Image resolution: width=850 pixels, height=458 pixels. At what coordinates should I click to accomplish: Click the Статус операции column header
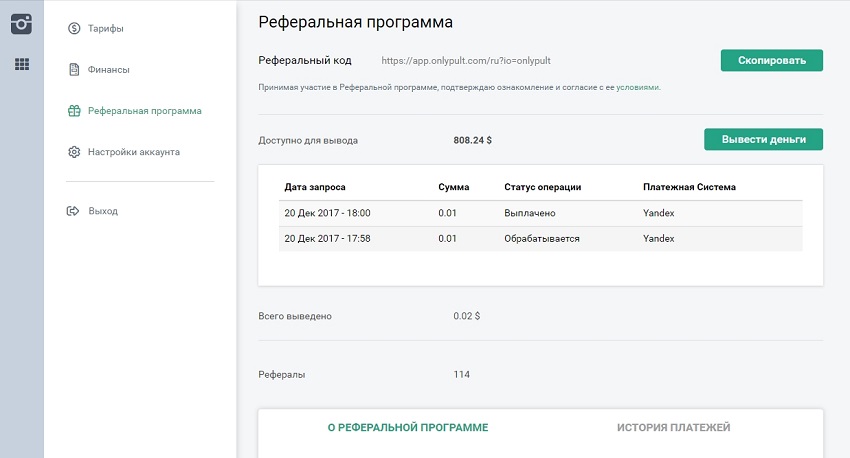pyautogui.click(x=543, y=187)
